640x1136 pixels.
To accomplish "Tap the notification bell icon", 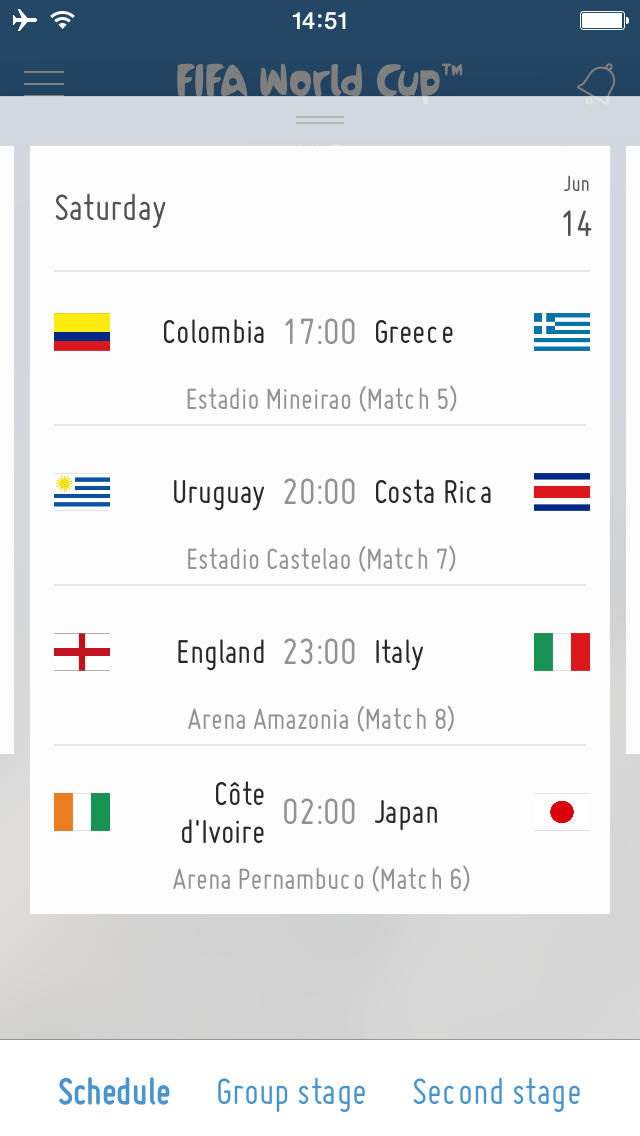I will (596, 84).
